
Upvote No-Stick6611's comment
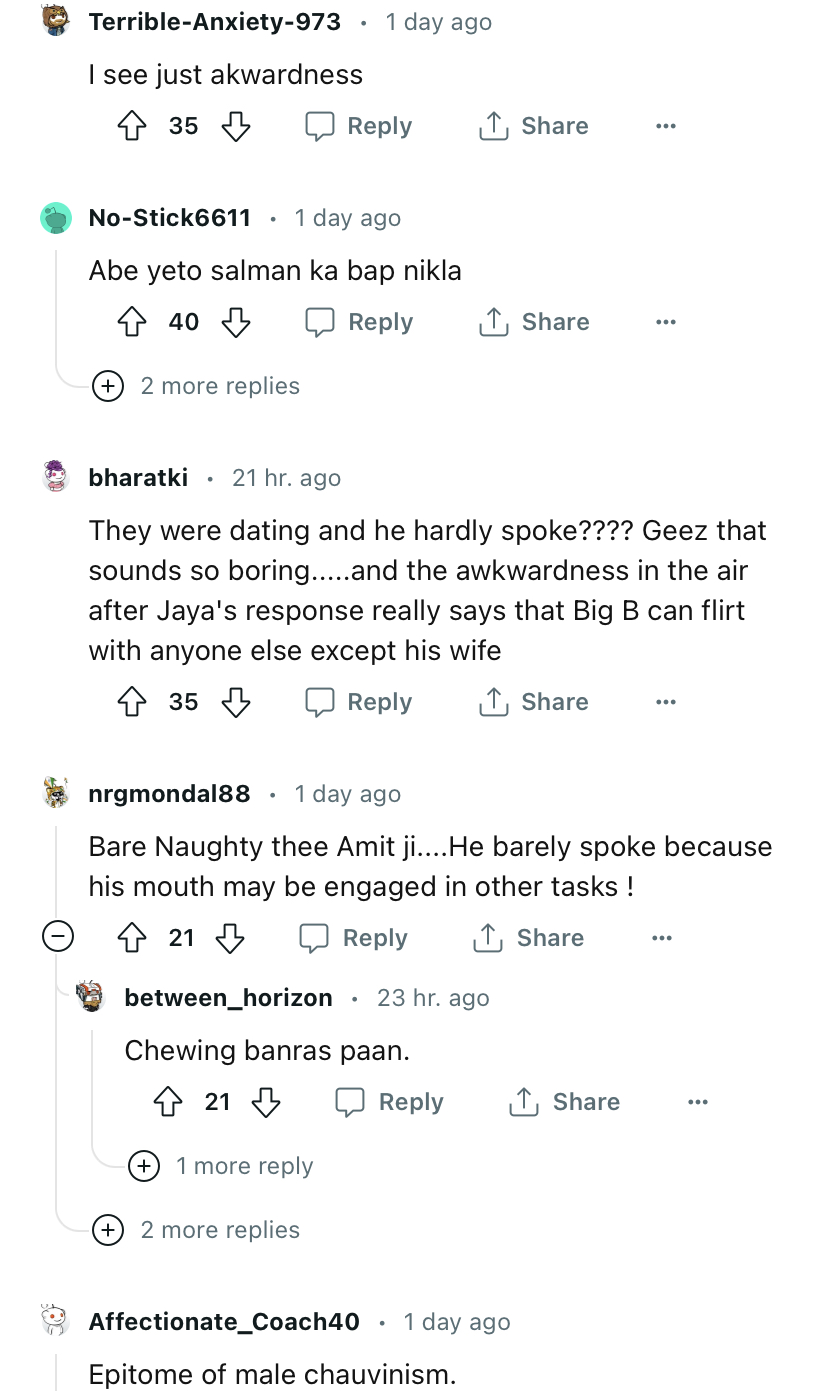[x=132, y=322]
